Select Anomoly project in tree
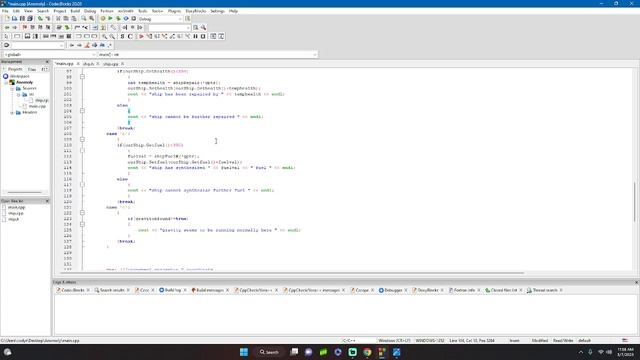This screenshot has width=640, height=360. click(24, 82)
